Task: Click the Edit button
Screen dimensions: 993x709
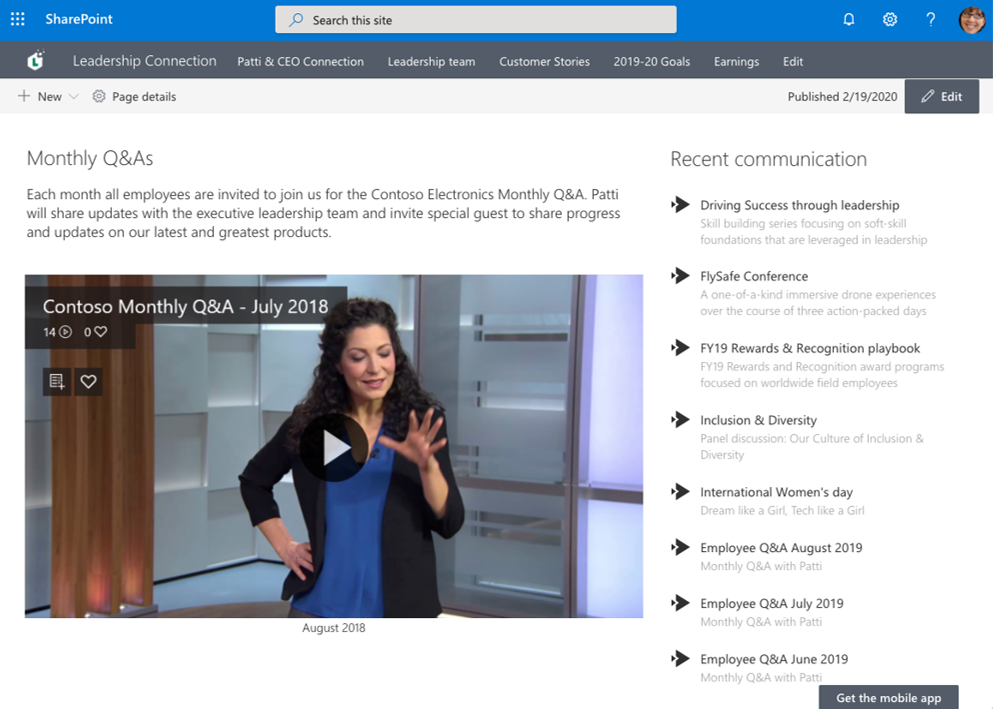Action: click(941, 96)
